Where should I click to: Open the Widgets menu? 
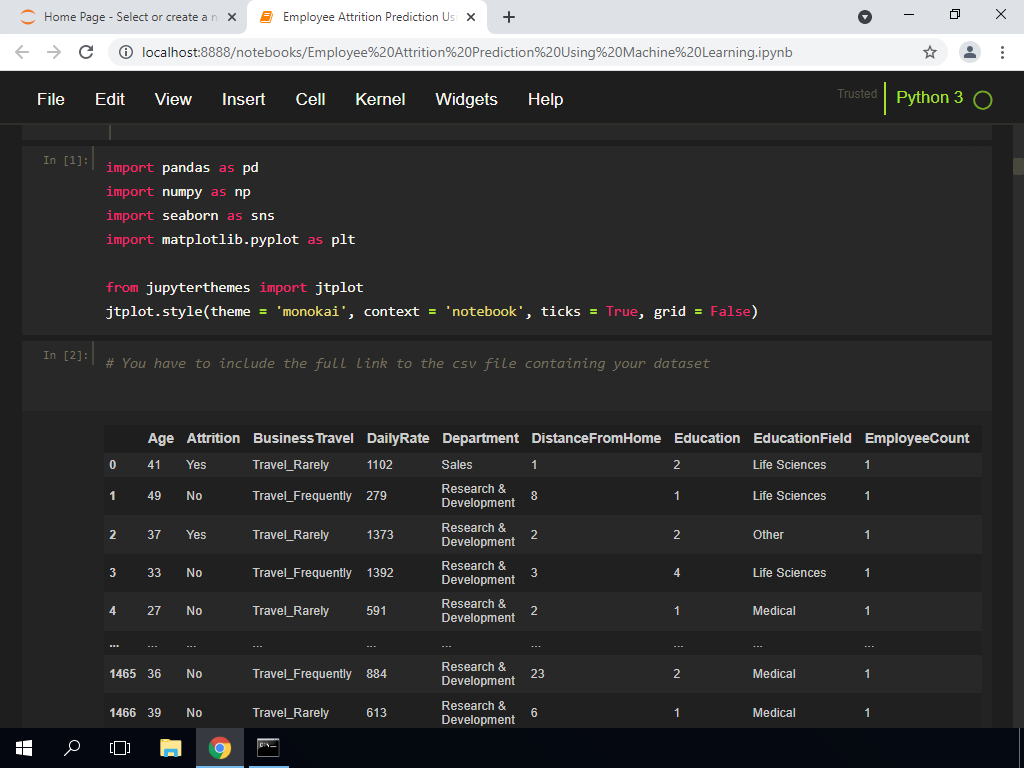click(x=466, y=99)
